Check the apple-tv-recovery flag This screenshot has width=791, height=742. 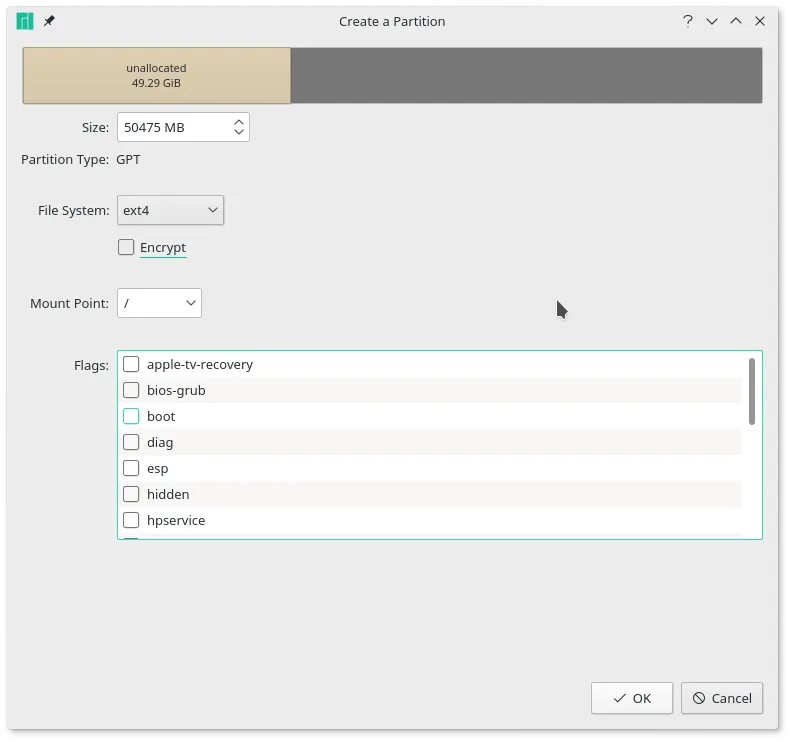[x=131, y=364]
